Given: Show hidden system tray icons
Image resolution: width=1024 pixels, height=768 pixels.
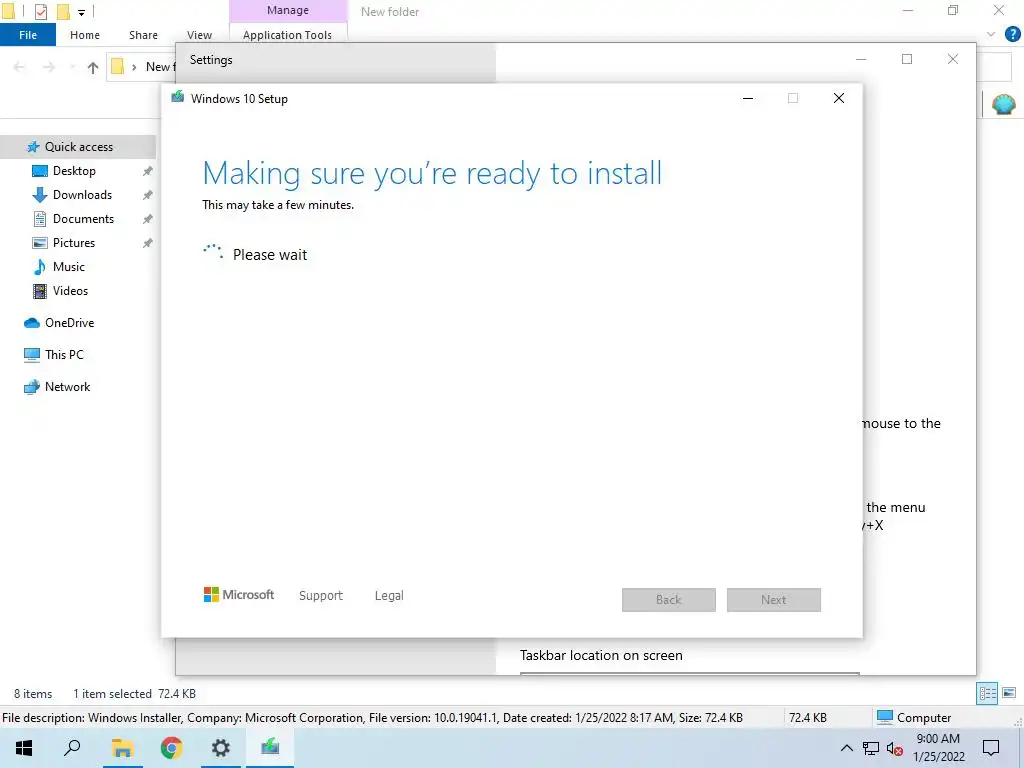Looking at the screenshot, I should [x=846, y=748].
